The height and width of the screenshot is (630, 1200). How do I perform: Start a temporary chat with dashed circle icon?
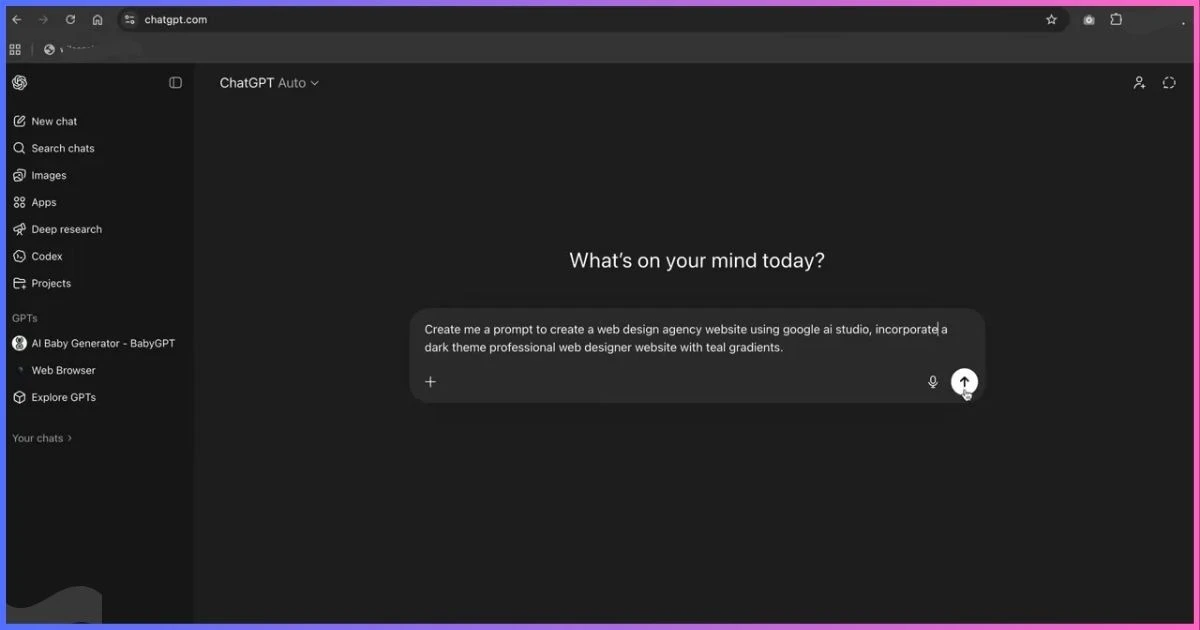pyautogui.click(x=1169, y=83)
